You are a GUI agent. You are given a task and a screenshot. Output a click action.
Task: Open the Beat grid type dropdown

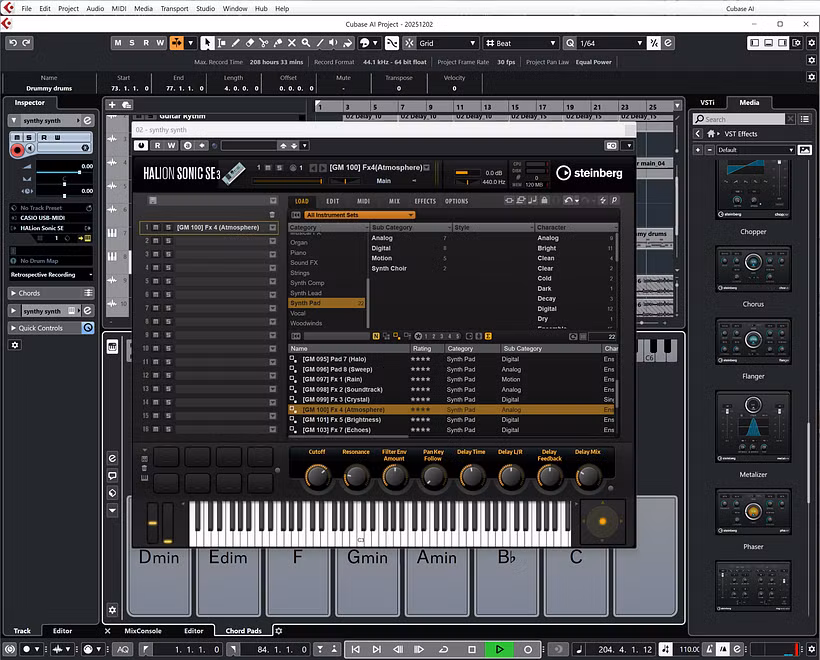[521, 43]
